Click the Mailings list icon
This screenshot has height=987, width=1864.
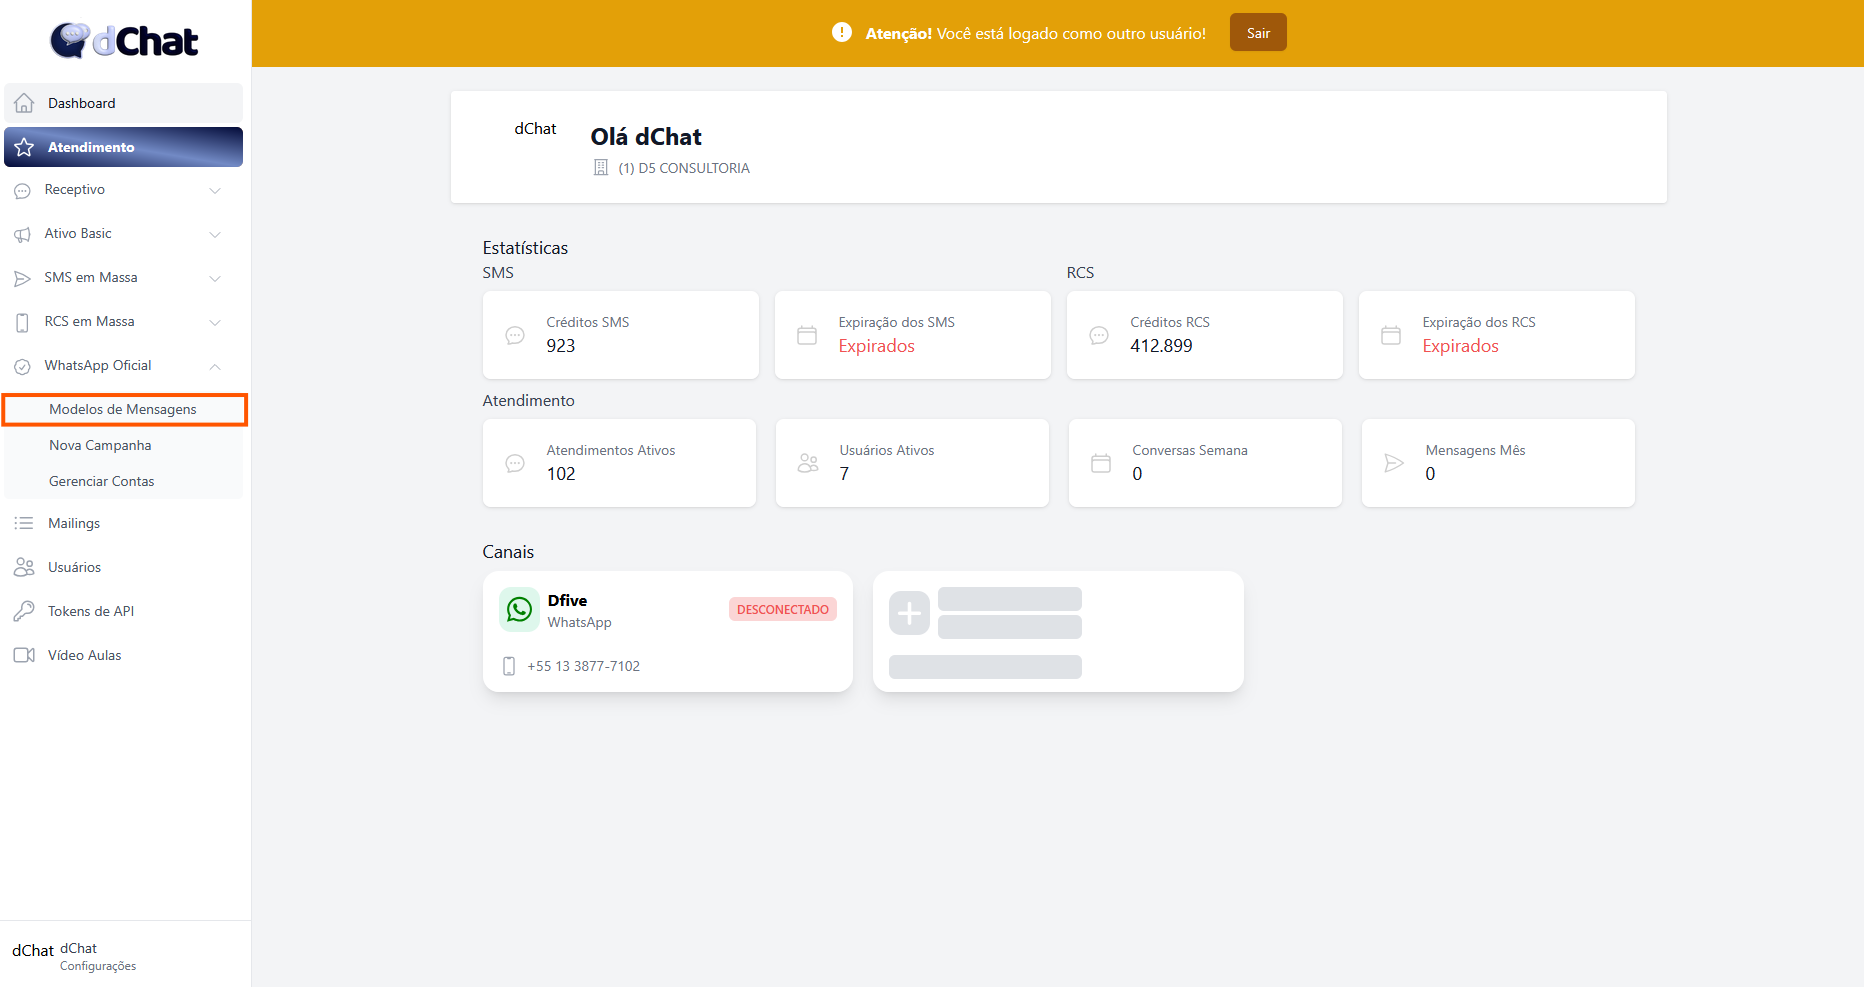pyautogui.click(x=24, y=523)
